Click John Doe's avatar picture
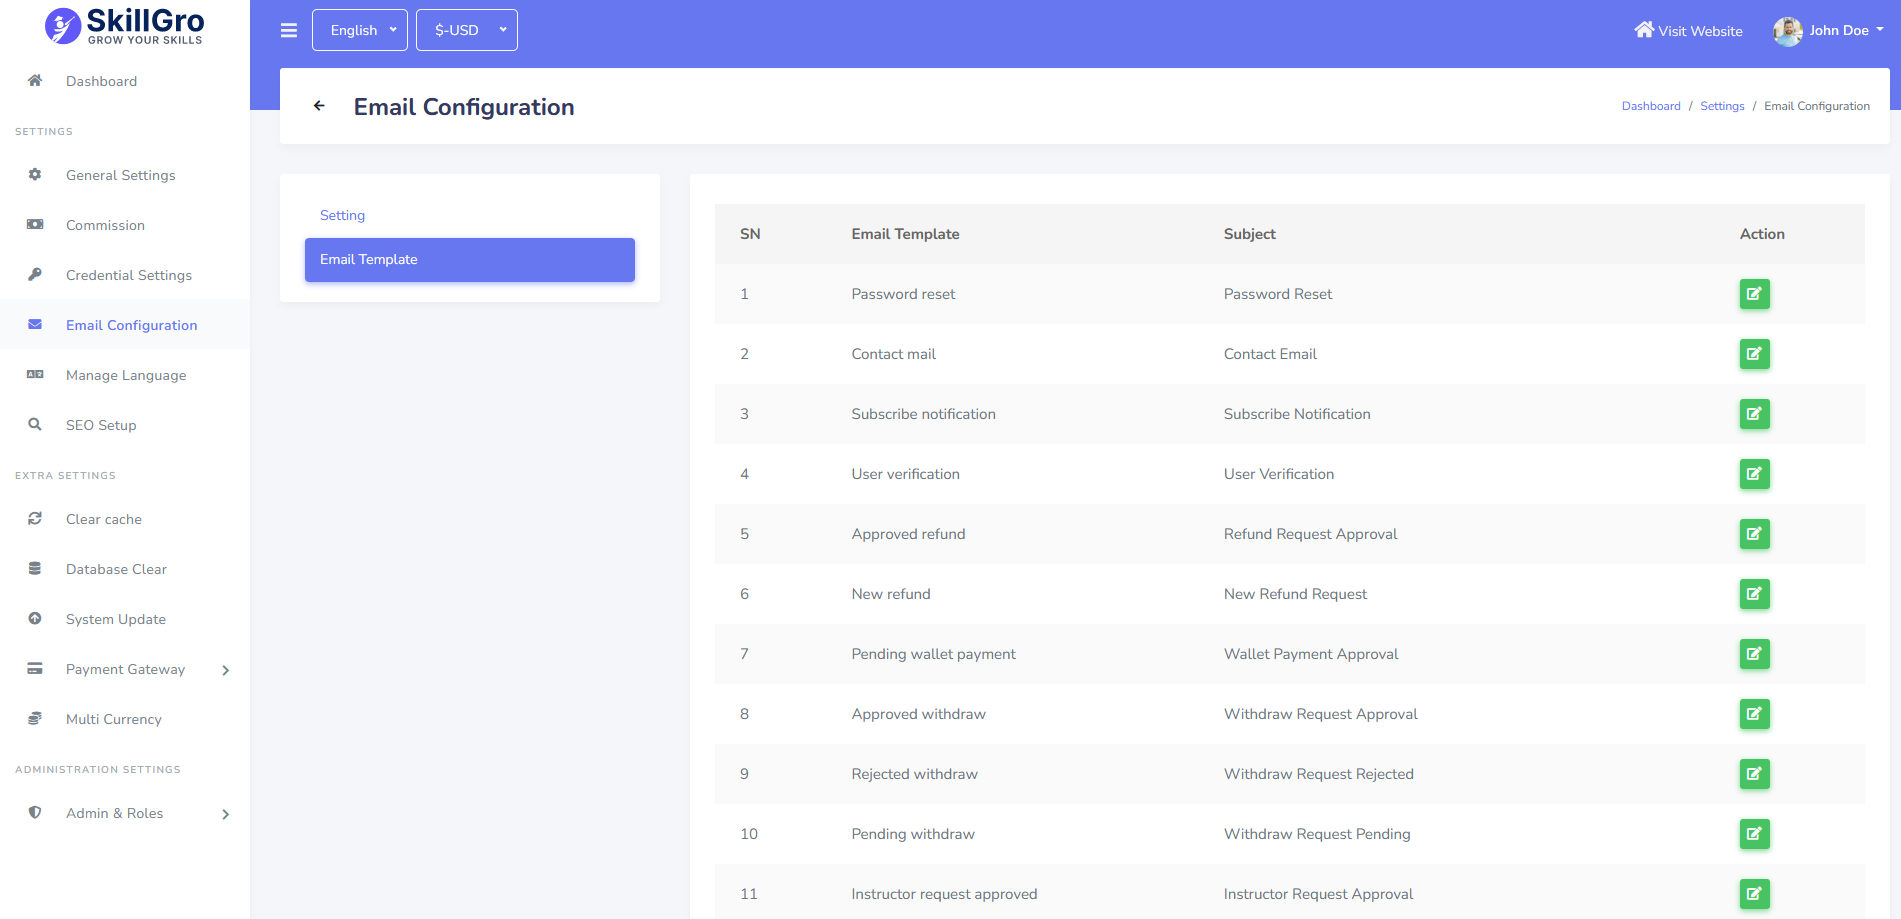Screen dimensions: 1901x919 point(1787,31)
